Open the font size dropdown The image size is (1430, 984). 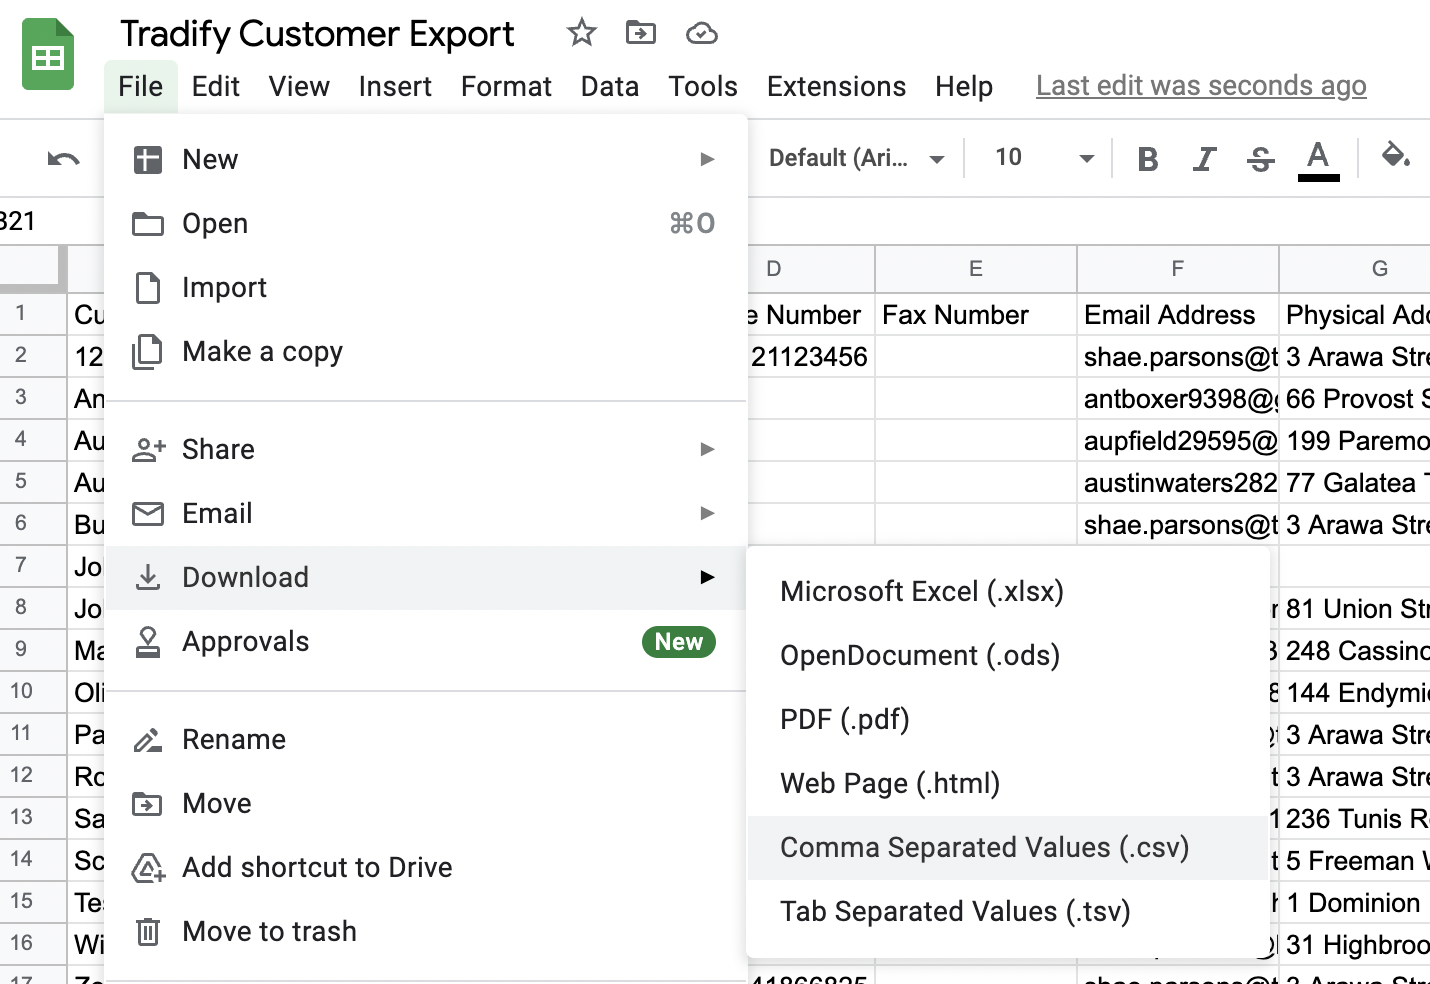point(1086,158)
